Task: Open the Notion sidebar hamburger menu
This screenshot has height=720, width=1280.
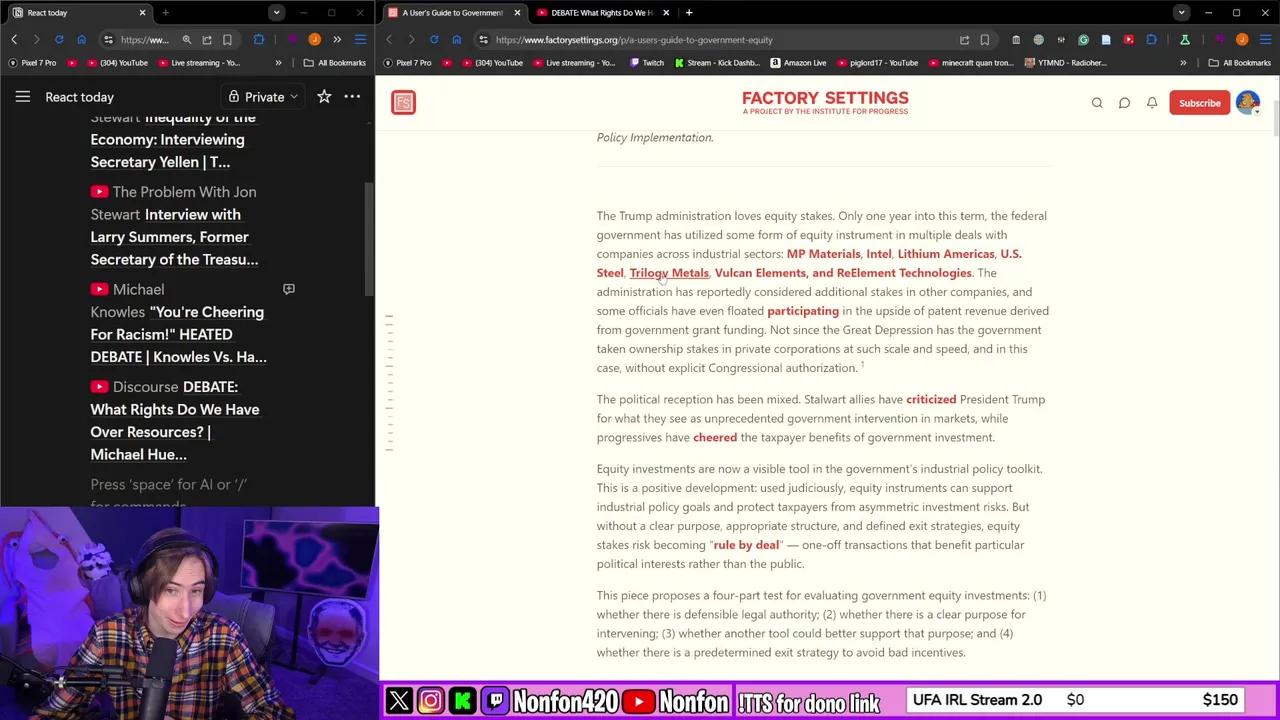Action: tap(22, 97)
